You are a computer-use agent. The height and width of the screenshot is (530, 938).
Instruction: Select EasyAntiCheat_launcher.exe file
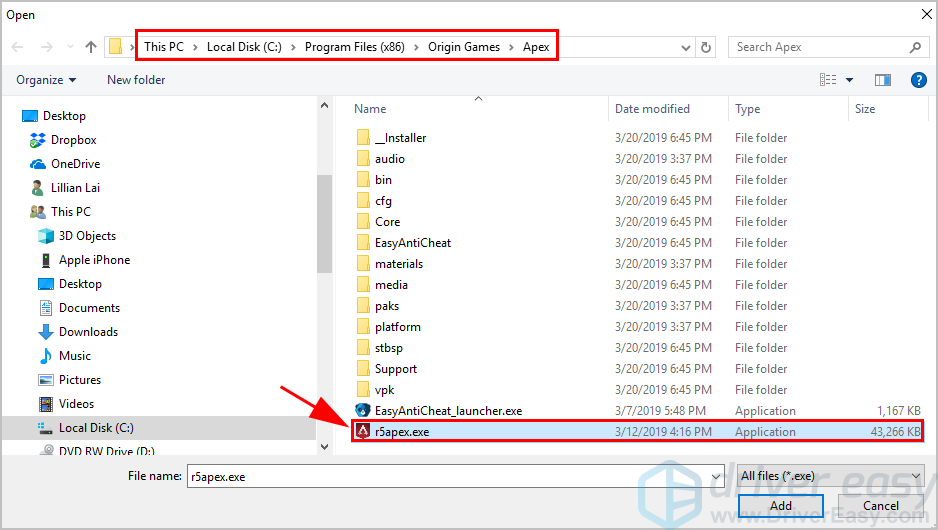(448, 411)
